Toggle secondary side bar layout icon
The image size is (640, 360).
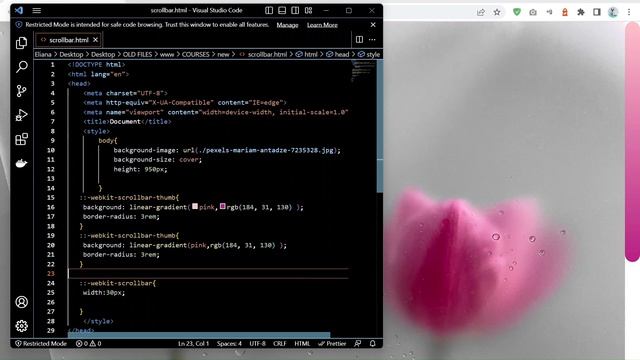295,11
